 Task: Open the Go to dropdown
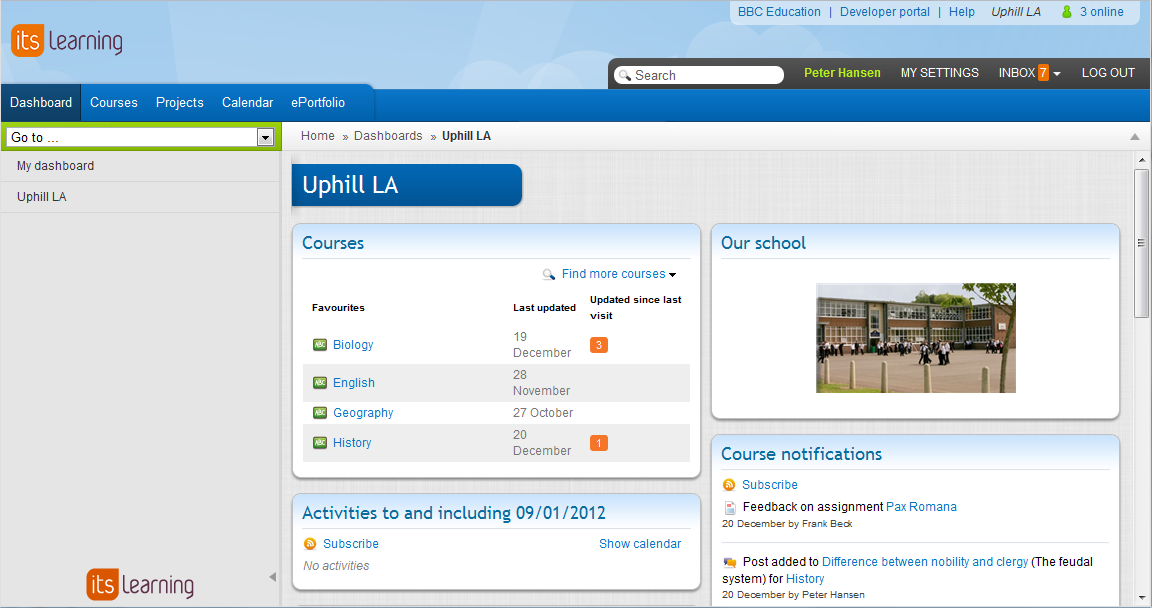265,137
